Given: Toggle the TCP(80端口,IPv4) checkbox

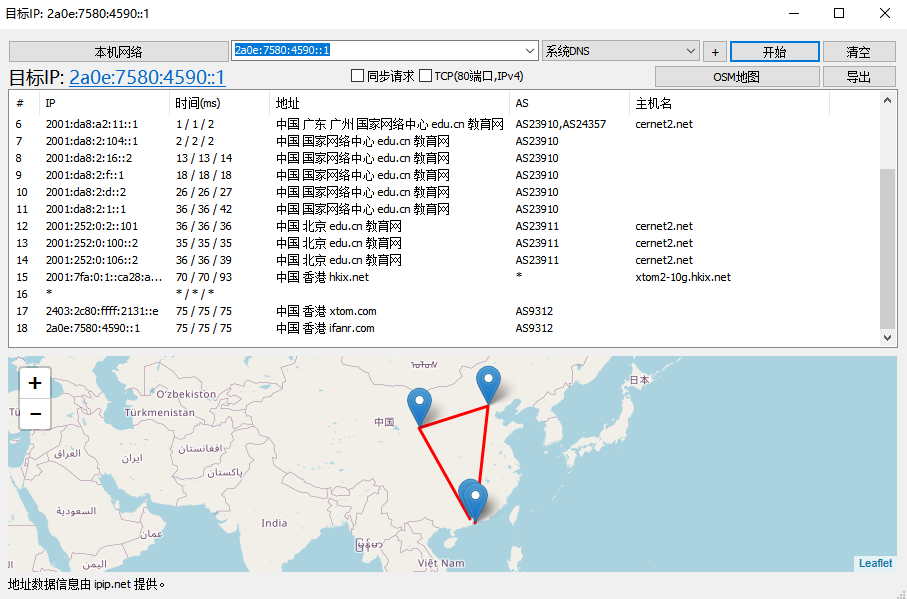Looking at the screenshot, I should pyautogui.click(x=426, y=76).
